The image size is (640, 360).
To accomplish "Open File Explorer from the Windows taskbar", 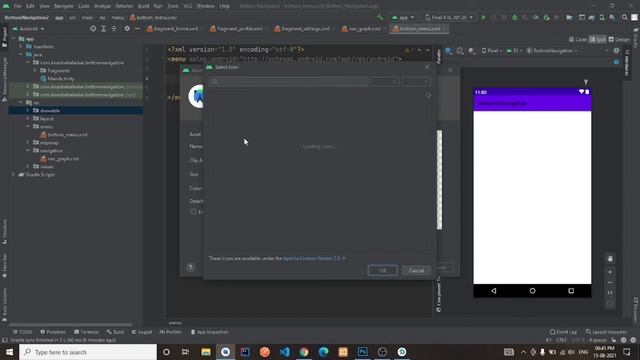I will (x=206, y=352).
